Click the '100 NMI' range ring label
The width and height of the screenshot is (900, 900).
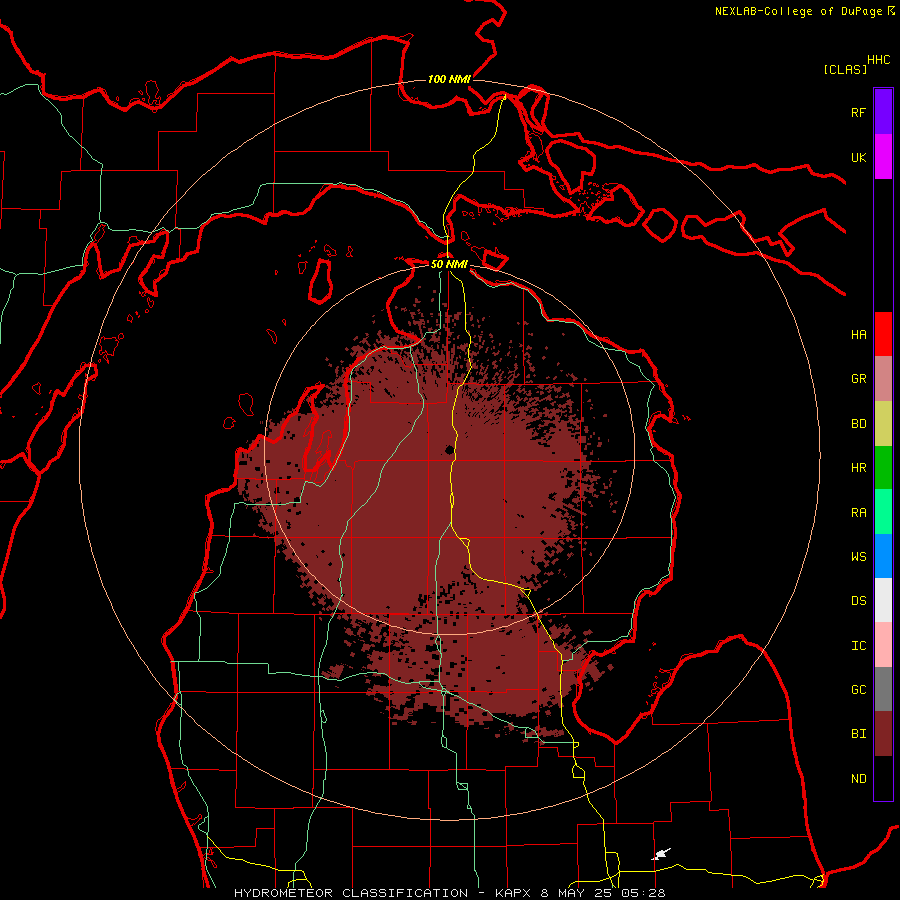point(449,79)
